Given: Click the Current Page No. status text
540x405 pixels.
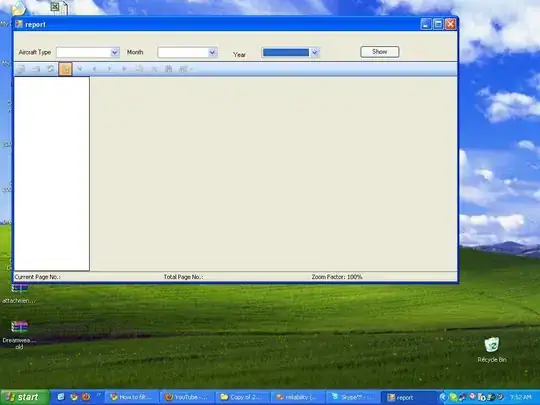Looking at the screenshot, I should click(x=38, y=277).
